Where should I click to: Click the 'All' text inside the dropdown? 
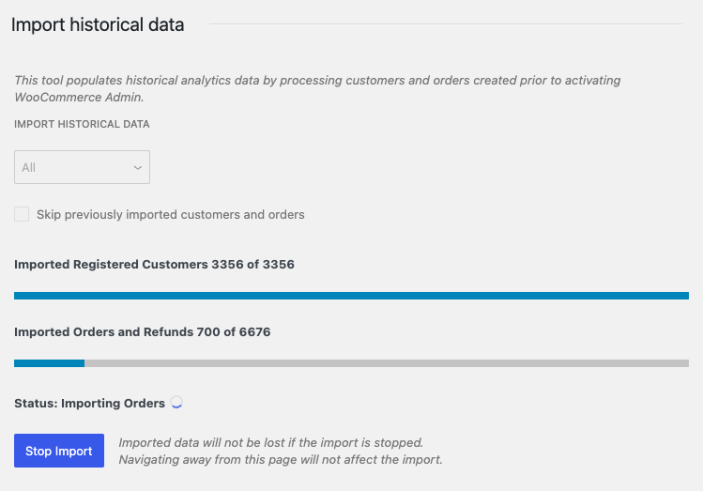click(29, 168)
